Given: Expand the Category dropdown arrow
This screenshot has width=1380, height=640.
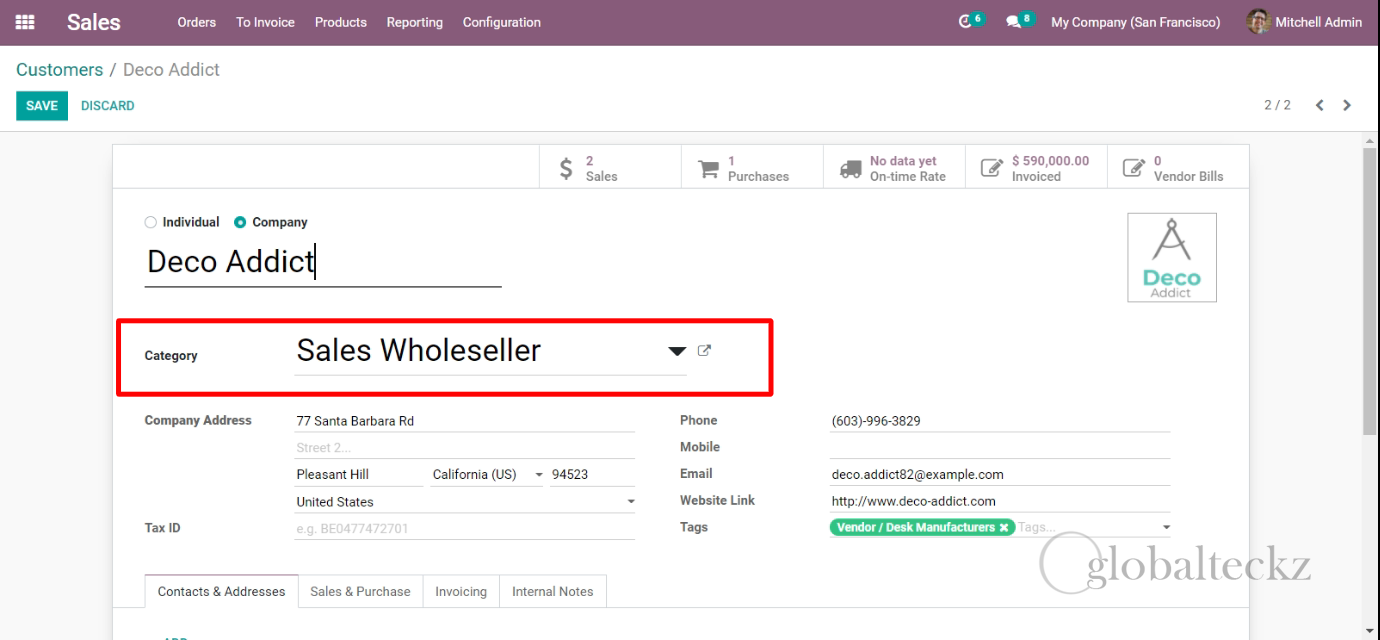Looking at the screenshot, I should (x=677, y=351).
